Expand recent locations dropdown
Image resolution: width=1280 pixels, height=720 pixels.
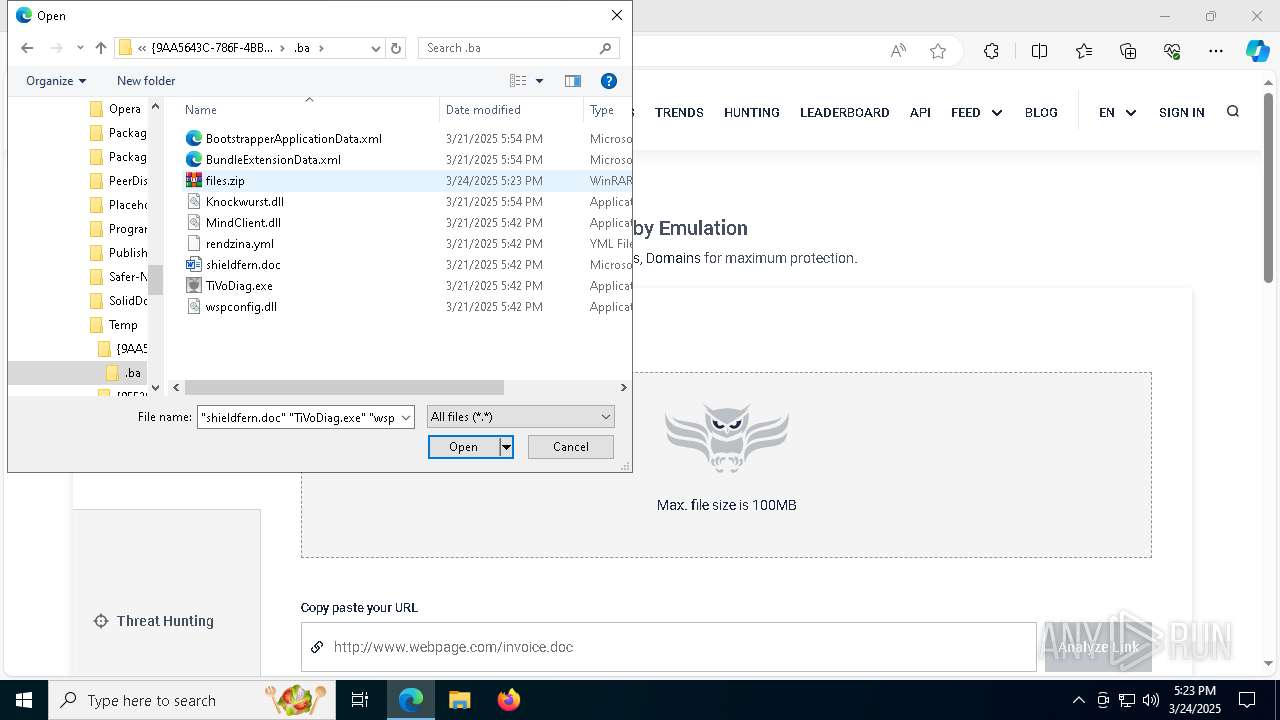(80, 48)
